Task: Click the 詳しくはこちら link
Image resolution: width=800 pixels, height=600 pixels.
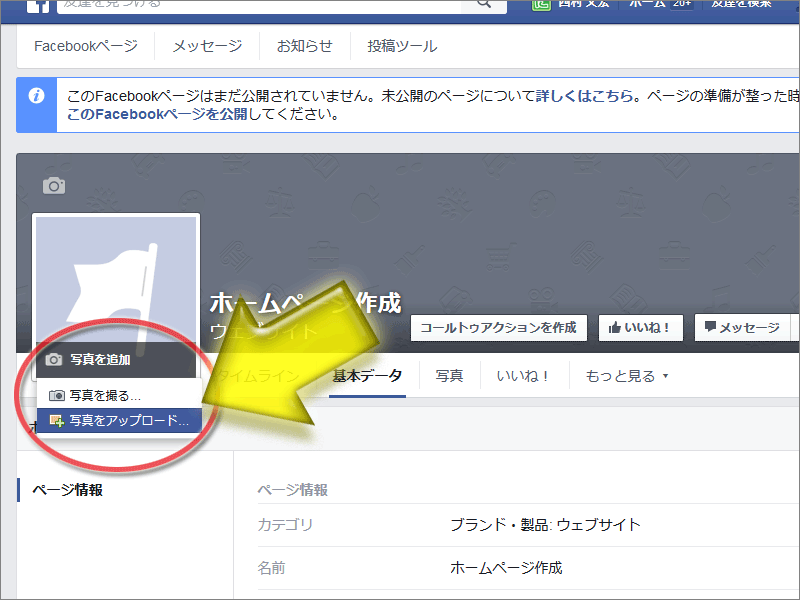Action: [585, 96]
